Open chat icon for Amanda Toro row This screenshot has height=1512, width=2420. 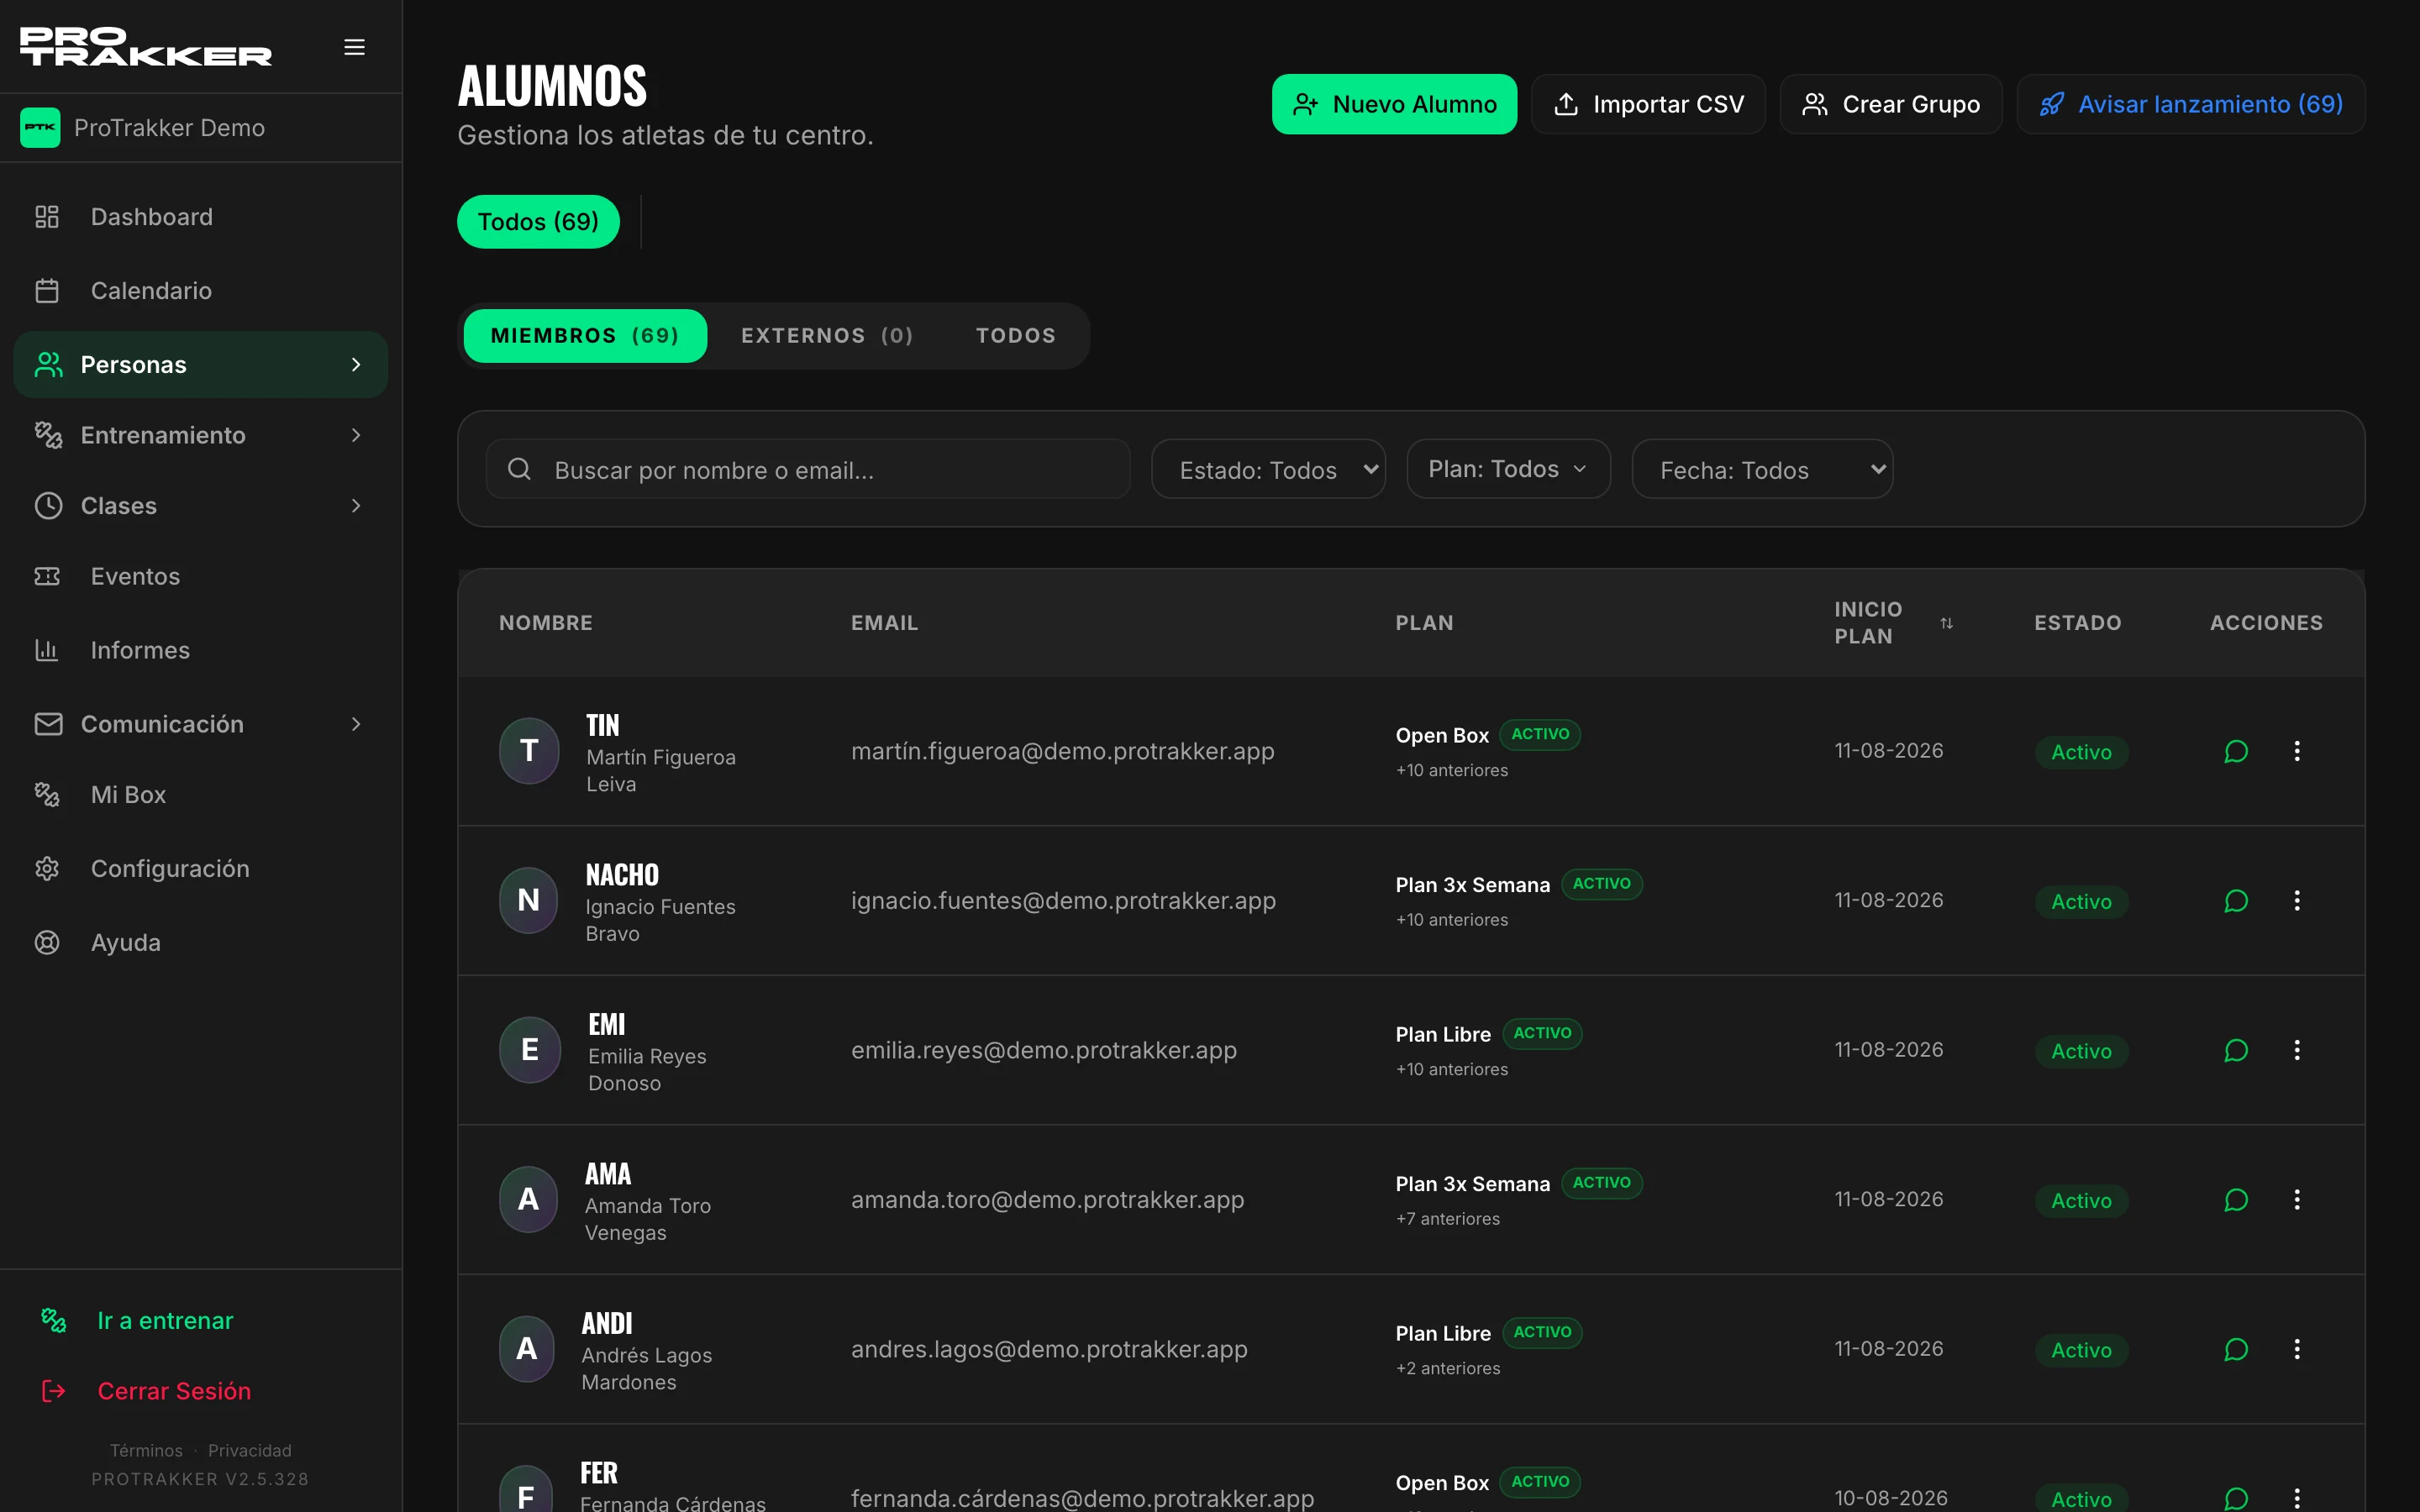click(x=2236, y=1200)
